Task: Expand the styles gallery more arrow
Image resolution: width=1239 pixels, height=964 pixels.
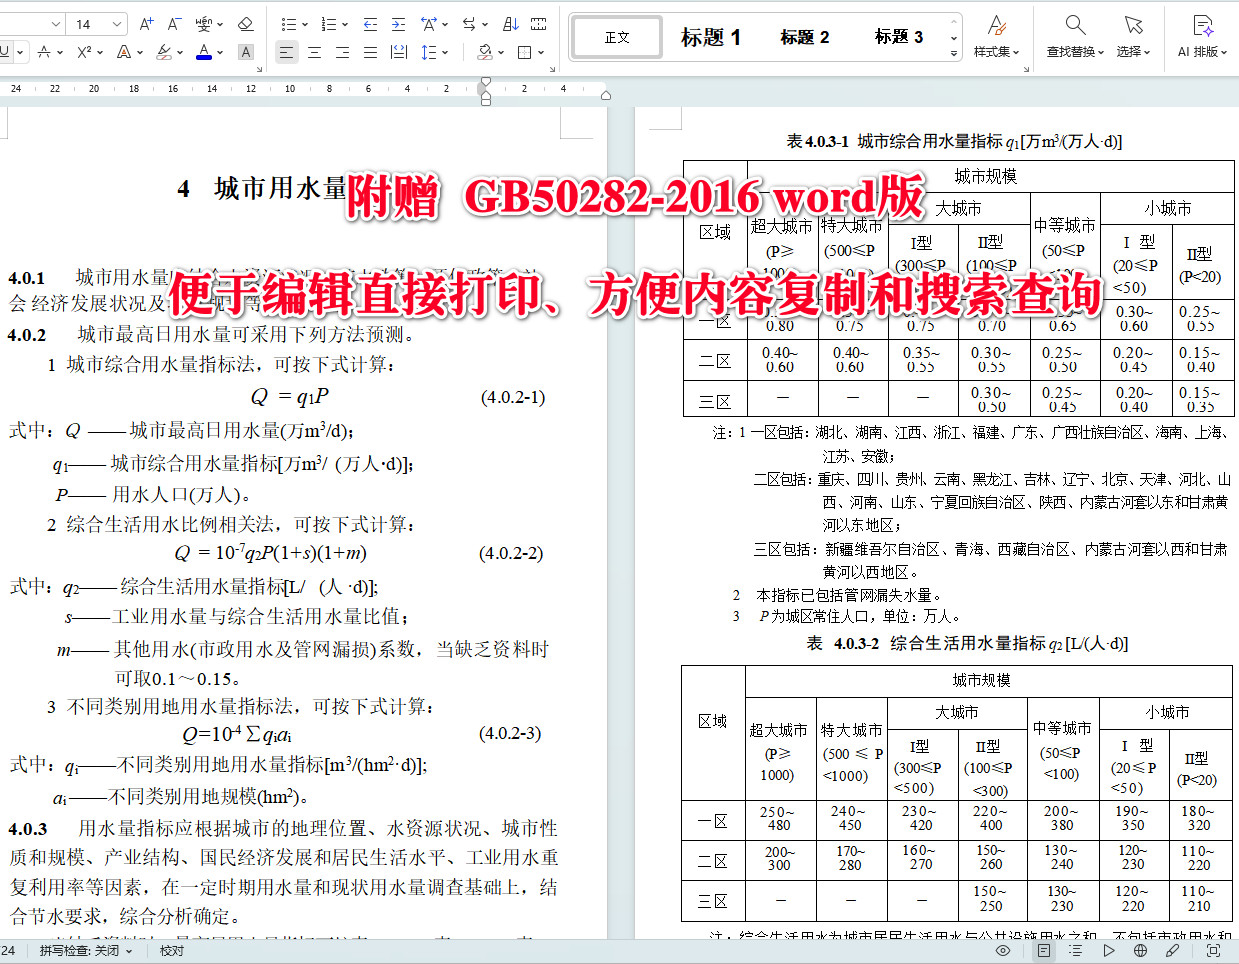Action: (x=954, y=52)
